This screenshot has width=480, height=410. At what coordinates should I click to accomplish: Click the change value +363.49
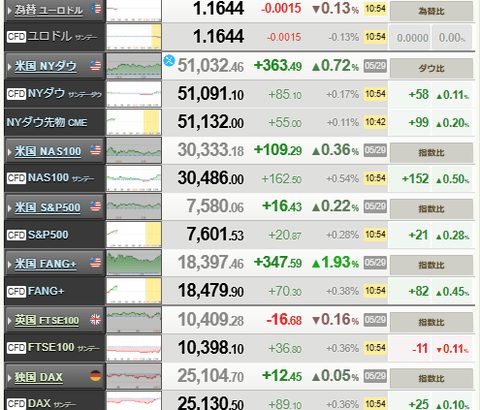point(278,65)
